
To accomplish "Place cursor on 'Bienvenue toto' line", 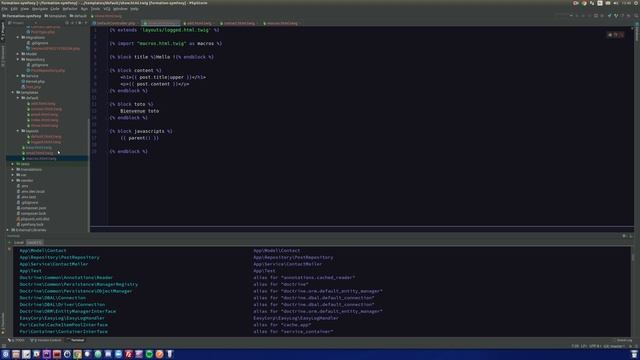I will tap(140, 111).
